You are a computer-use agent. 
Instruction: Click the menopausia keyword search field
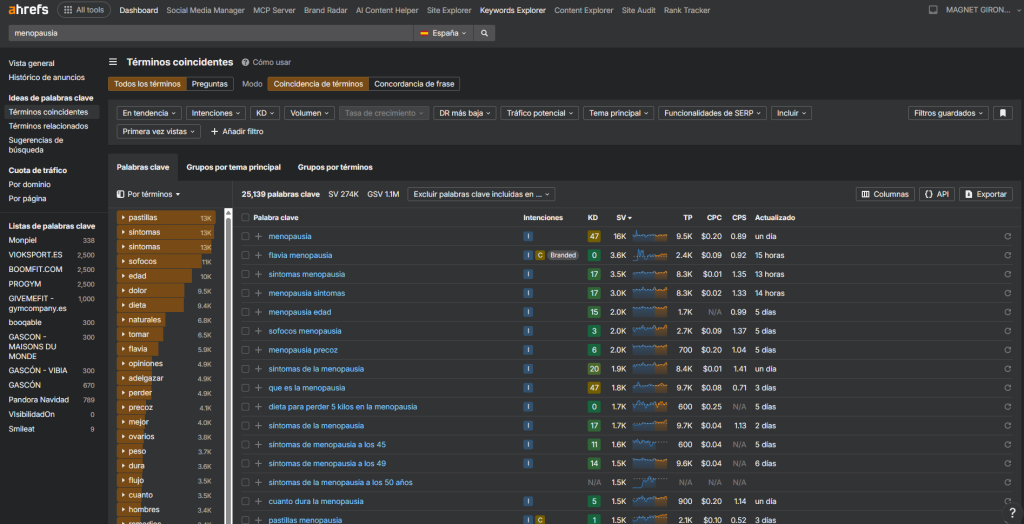click(210, 33)
